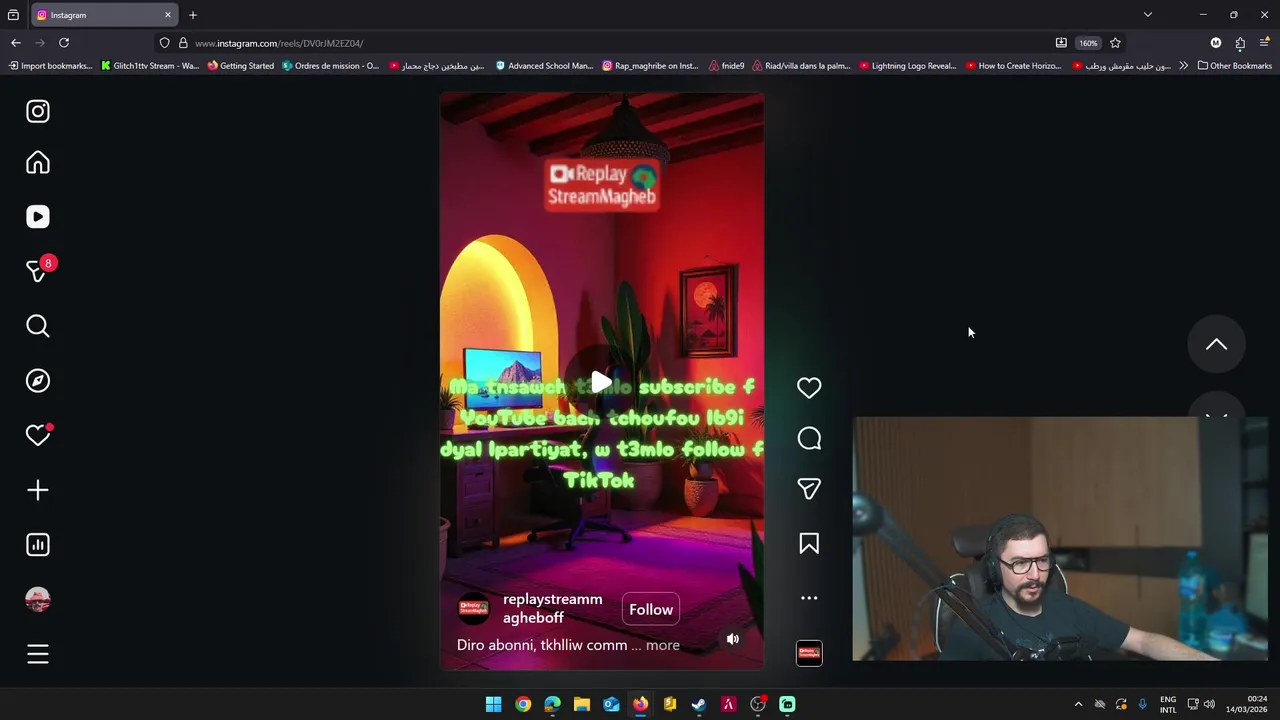
Task: Share the reel via paper-plane icon
Action: point(809,489)
